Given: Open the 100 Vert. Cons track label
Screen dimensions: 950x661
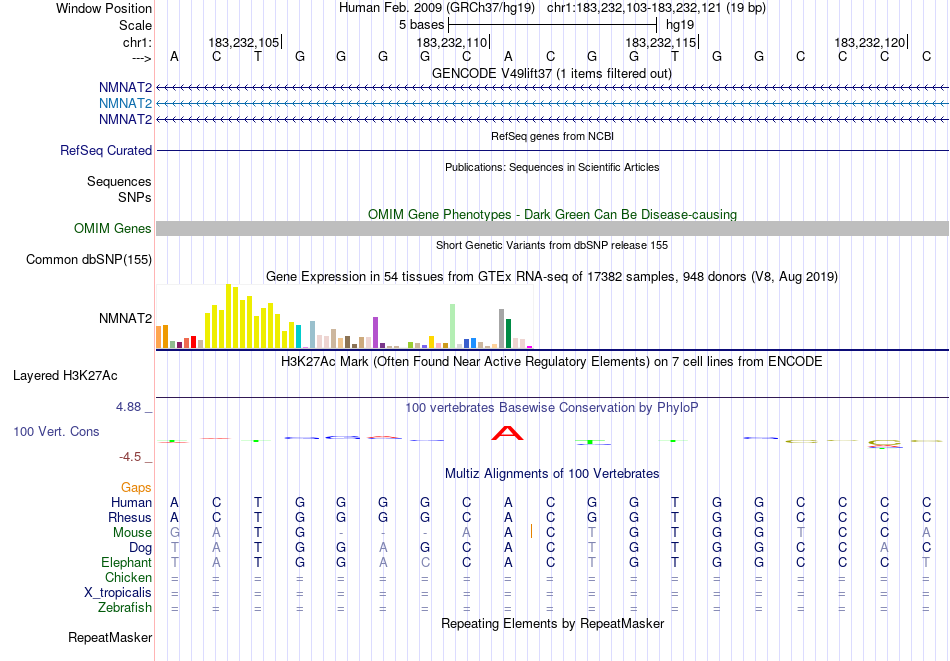Looking at the screenshot, I should [56, 431].
